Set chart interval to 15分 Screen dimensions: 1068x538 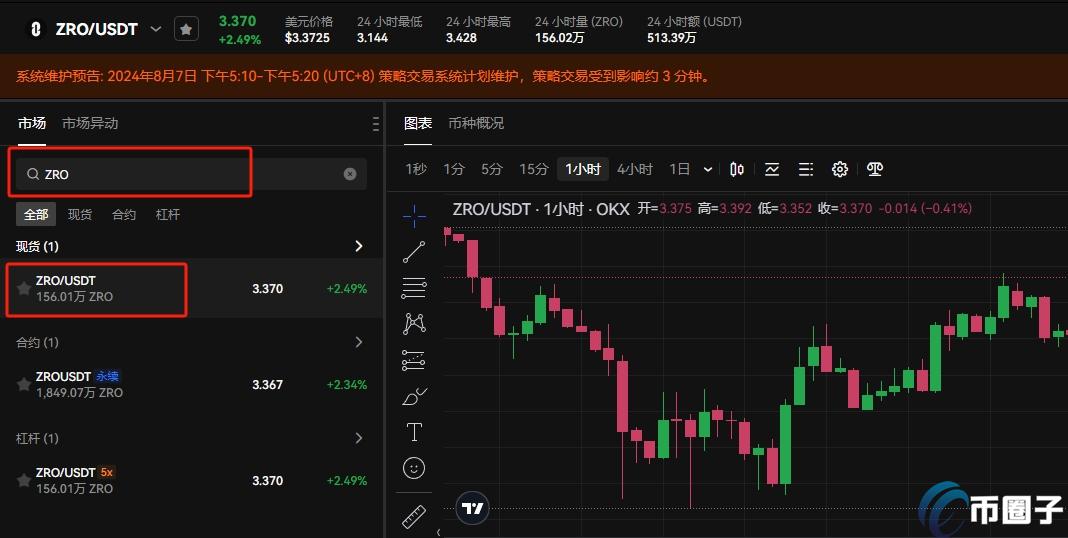pos(534,169)
